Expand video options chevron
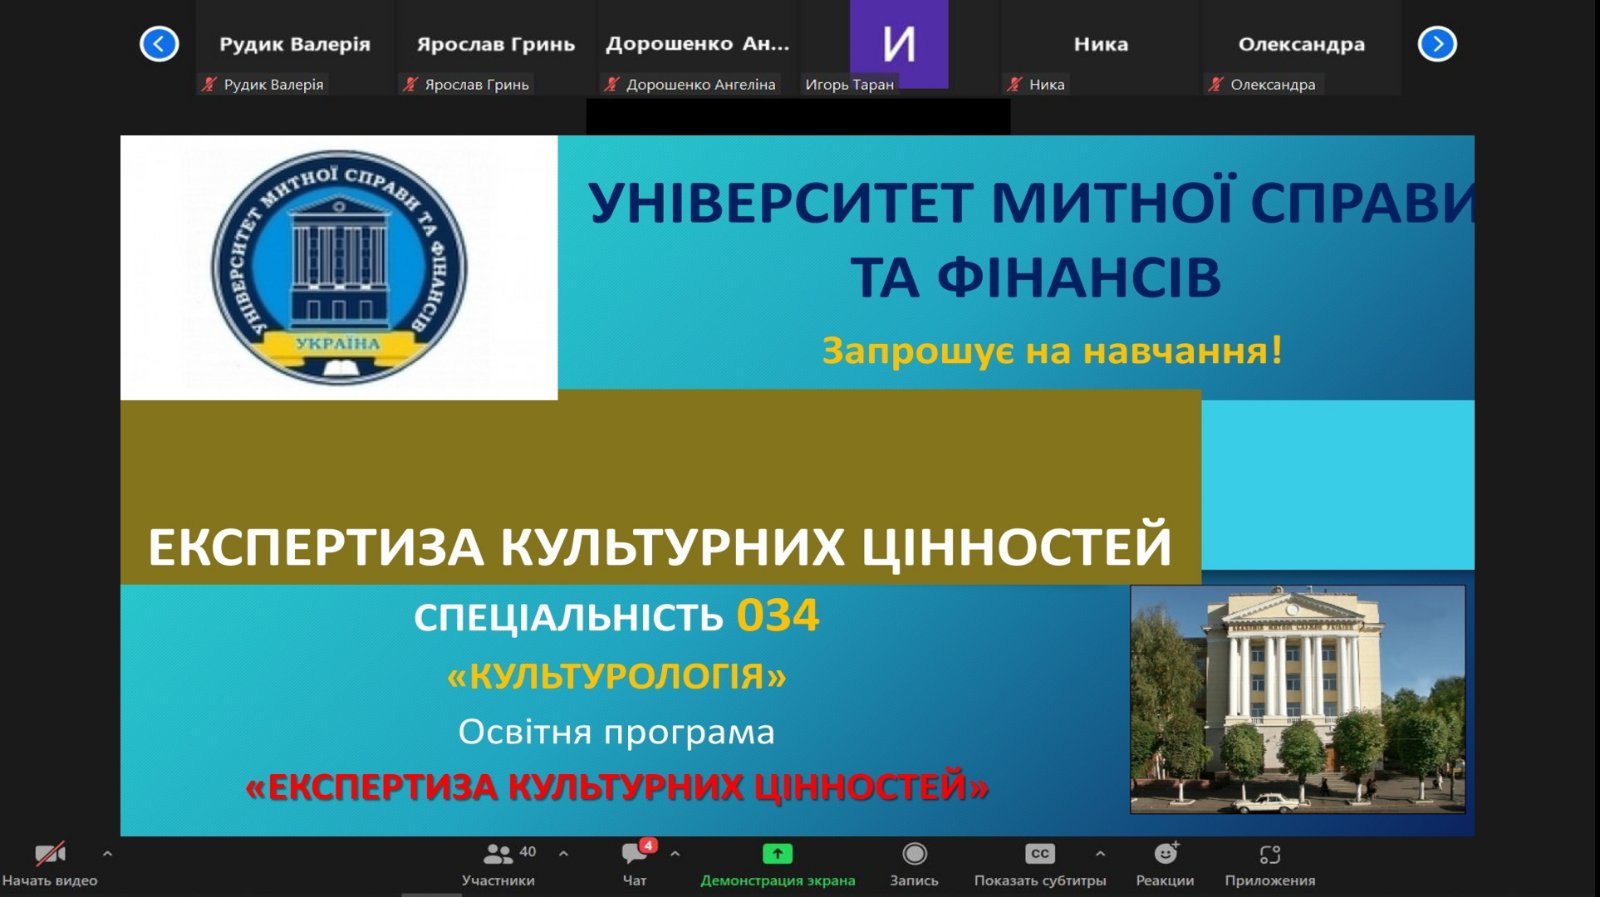The image size is (1600, 897). [x=107, y=854]
